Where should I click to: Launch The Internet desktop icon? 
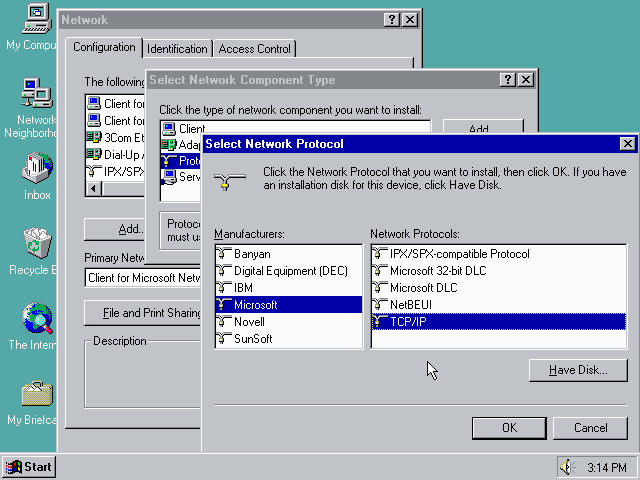click(37, 318)
